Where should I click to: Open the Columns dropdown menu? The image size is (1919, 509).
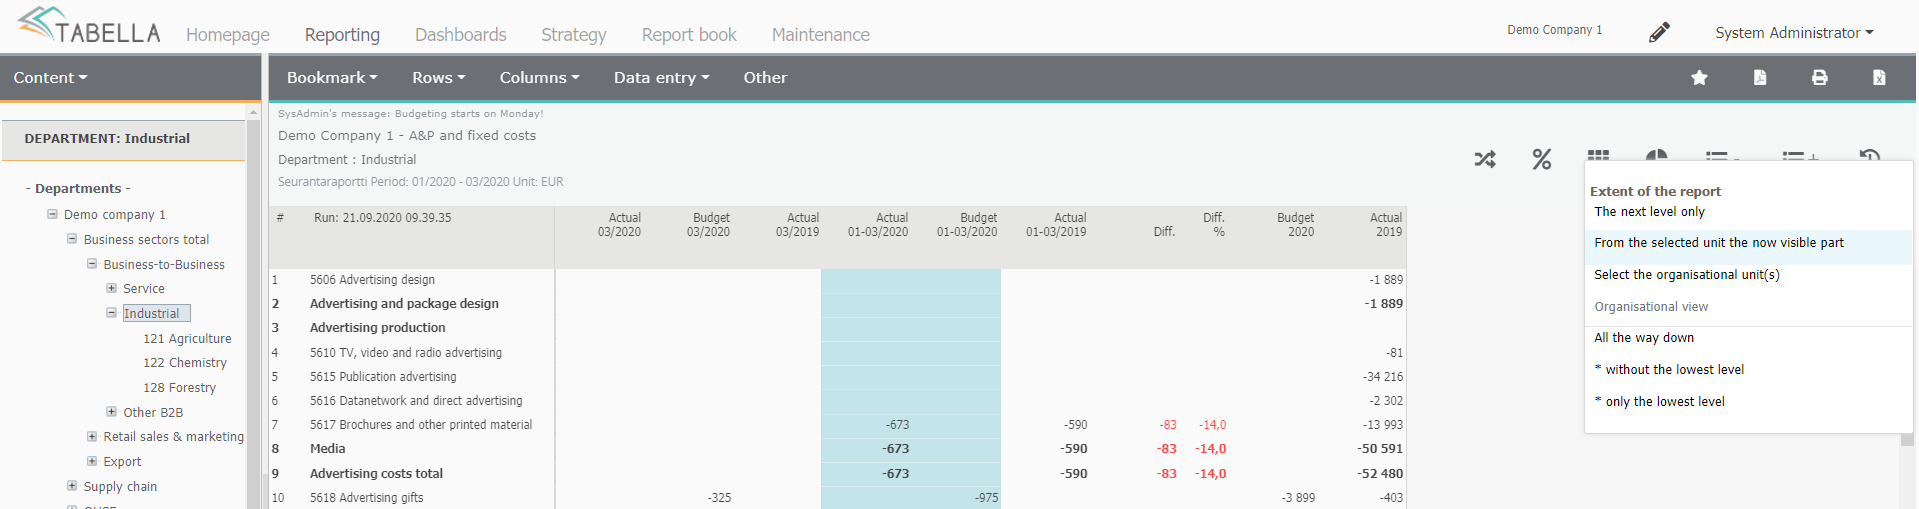[x=539, y=78]
